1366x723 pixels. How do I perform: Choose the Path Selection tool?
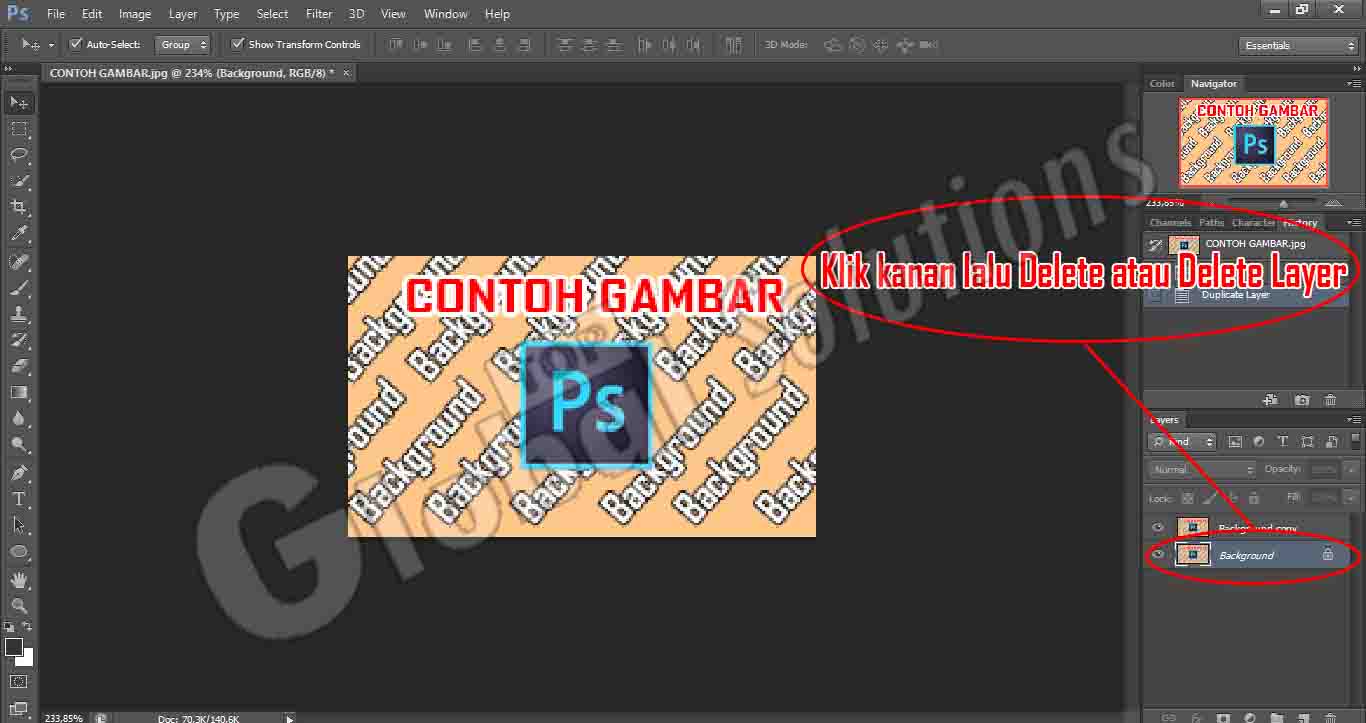pyautogui.click(x=19, y=524)
